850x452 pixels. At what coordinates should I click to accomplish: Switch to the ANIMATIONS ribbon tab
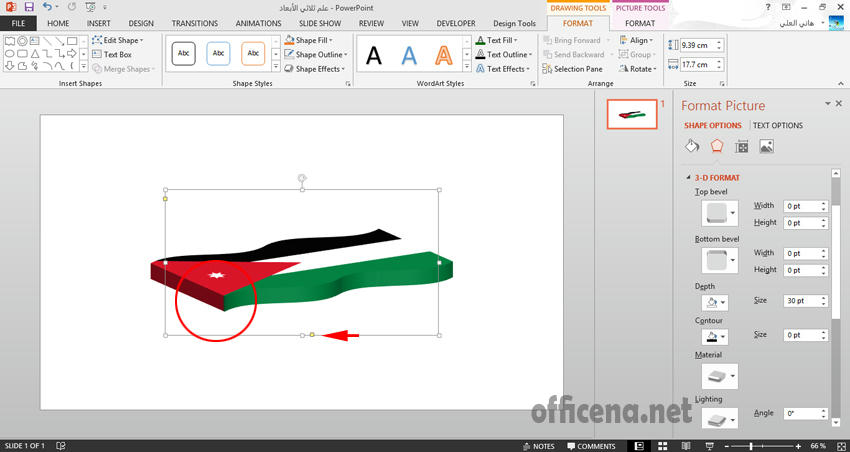259,23
